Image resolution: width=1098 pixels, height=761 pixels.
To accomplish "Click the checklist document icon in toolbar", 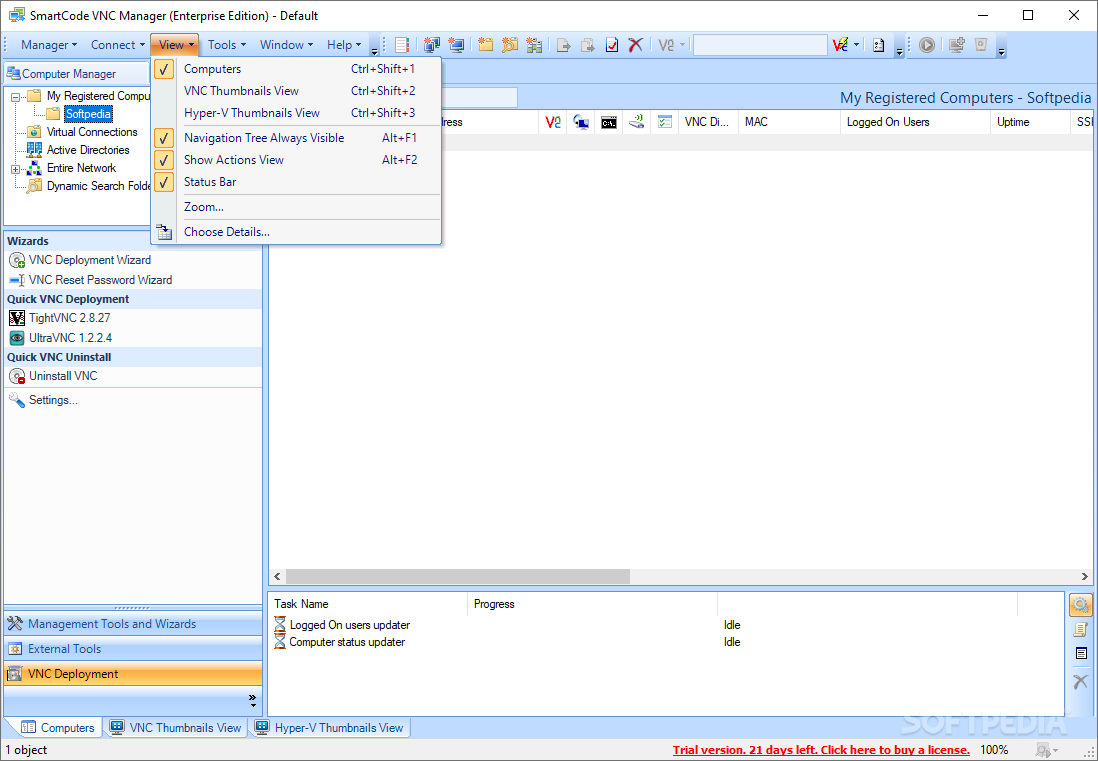I will (879, 45).
